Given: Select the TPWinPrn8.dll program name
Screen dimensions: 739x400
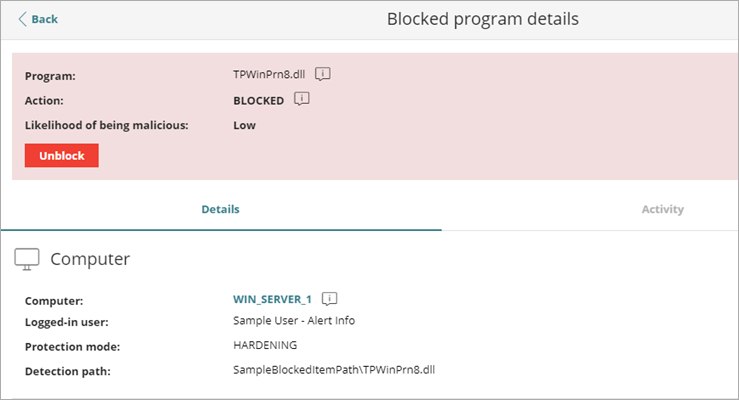Looking at the screenshot, I should pyautogui.click(x=269, y=75).
